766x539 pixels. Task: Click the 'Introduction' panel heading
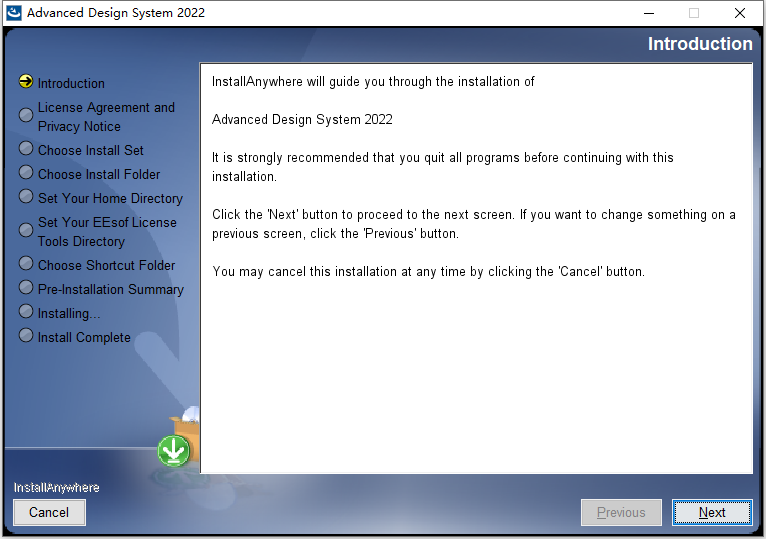pyautogui.click(x=700, y=44)
